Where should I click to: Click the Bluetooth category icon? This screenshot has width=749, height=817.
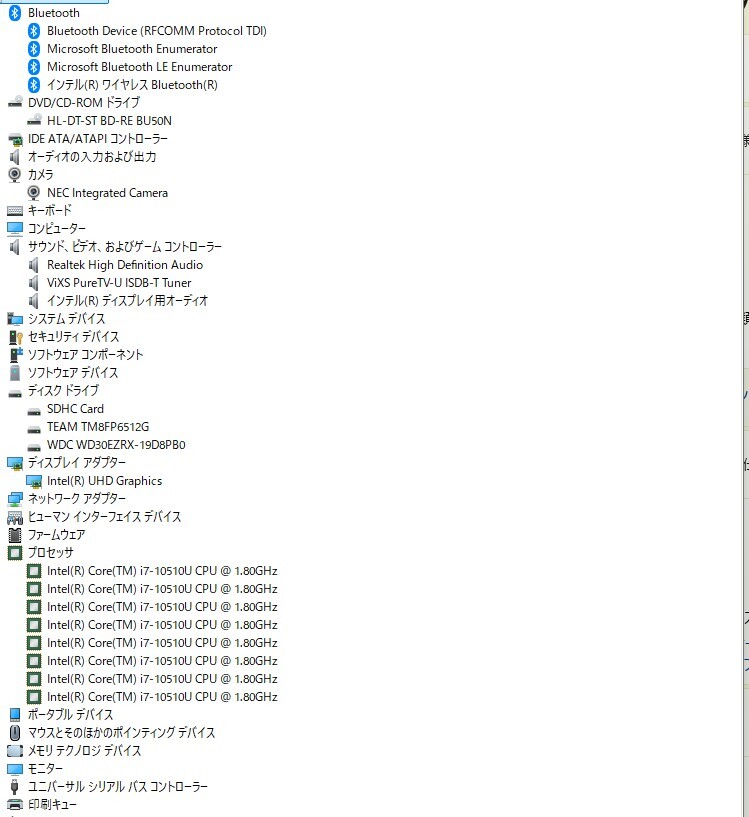15,13
